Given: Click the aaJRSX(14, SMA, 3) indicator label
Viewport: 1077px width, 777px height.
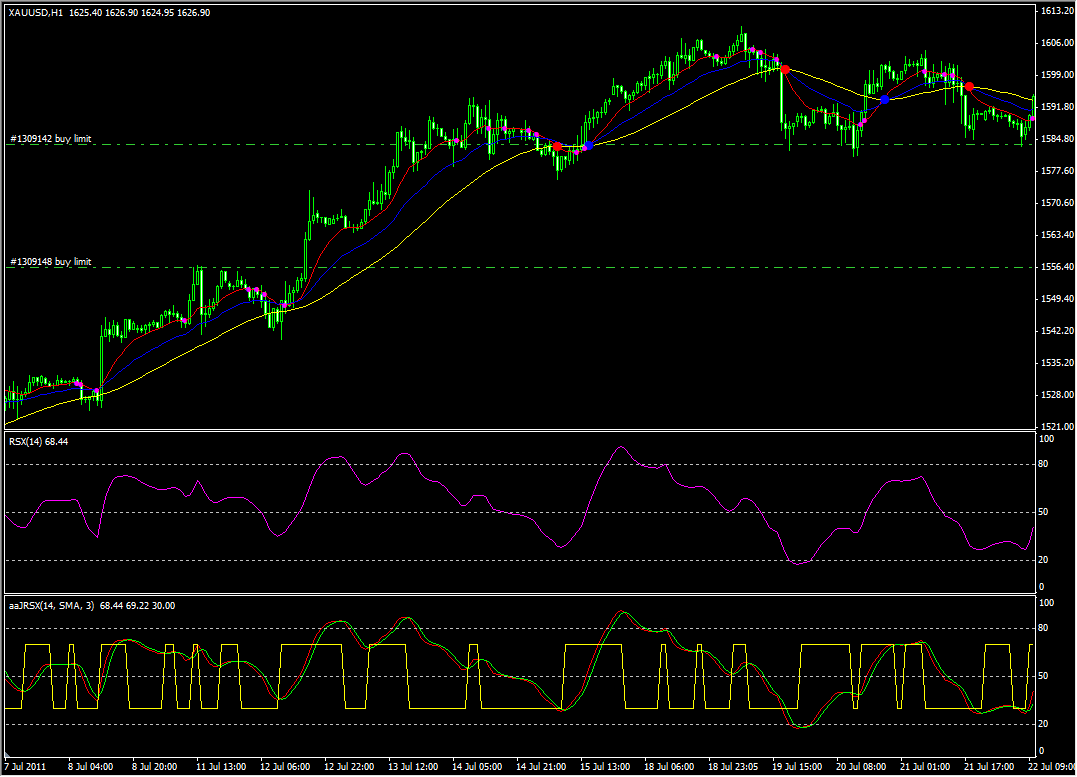Looking at the screenshot, I should click(x=50, y=605).
